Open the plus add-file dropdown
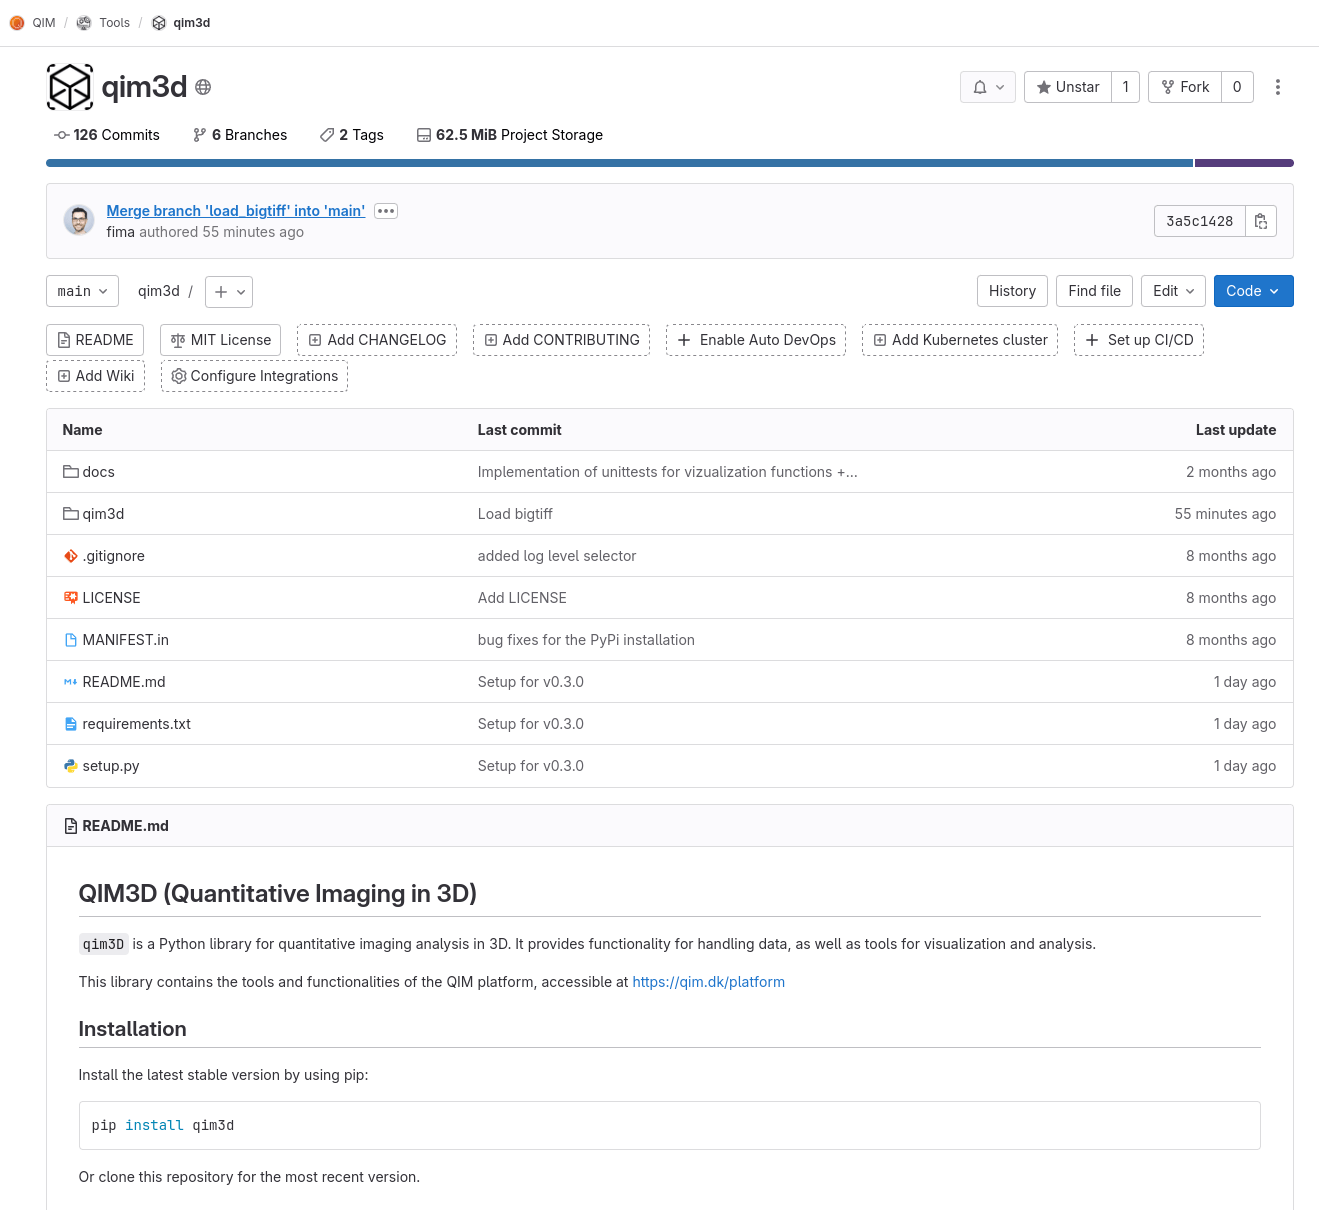Viewport: 1319px width, 1210px height. 229,291
